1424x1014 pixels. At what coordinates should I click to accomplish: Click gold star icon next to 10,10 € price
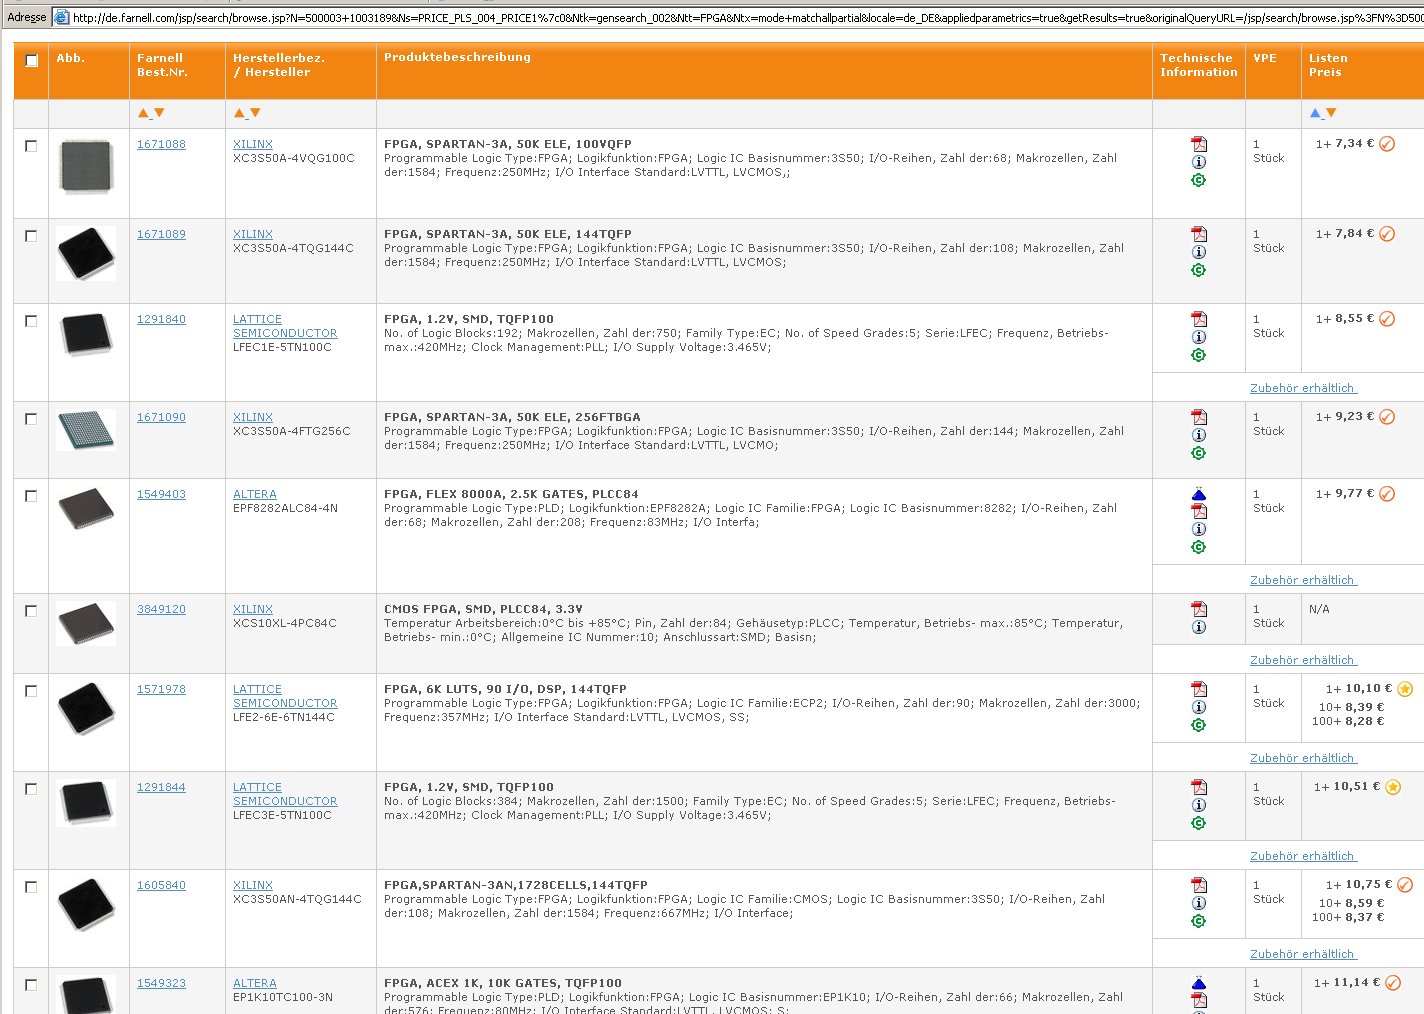(1405, 688)
